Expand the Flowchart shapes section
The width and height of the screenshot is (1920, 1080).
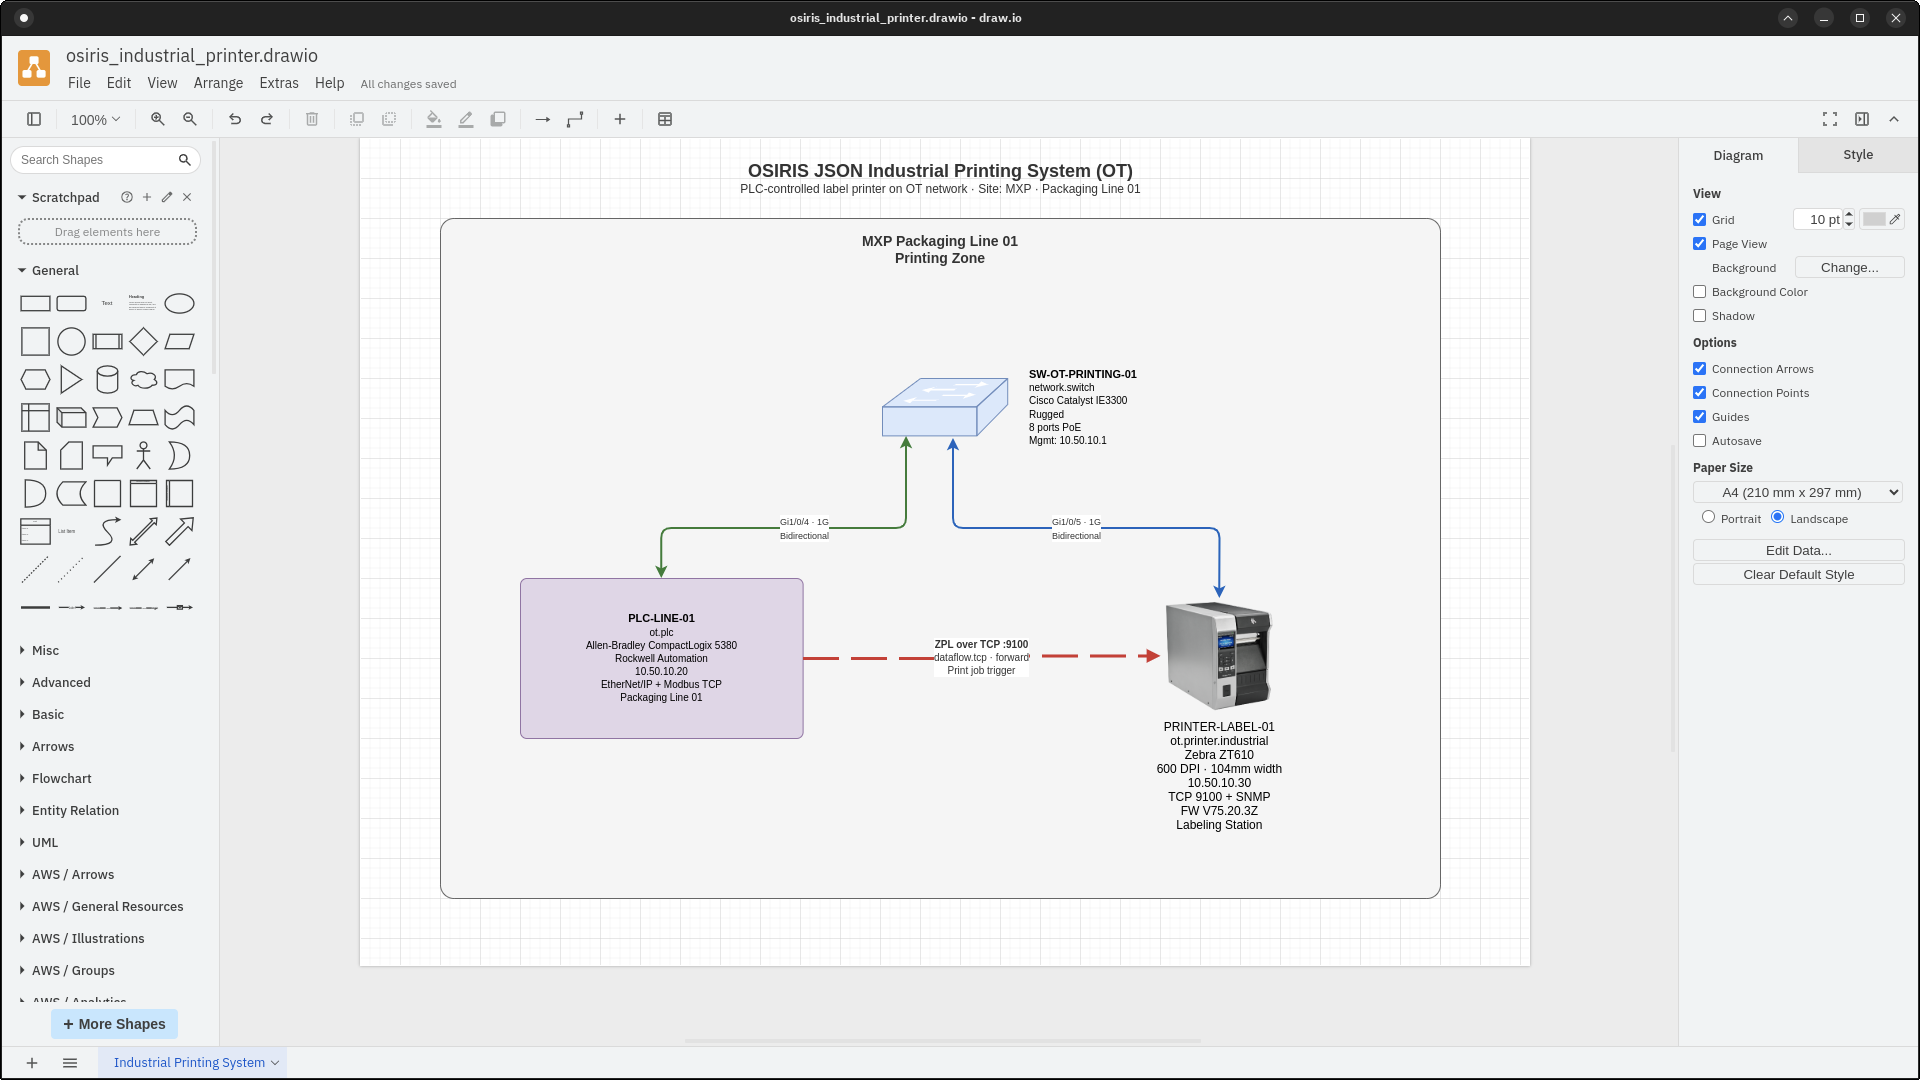pyautogui.click(x=61, y=778)
